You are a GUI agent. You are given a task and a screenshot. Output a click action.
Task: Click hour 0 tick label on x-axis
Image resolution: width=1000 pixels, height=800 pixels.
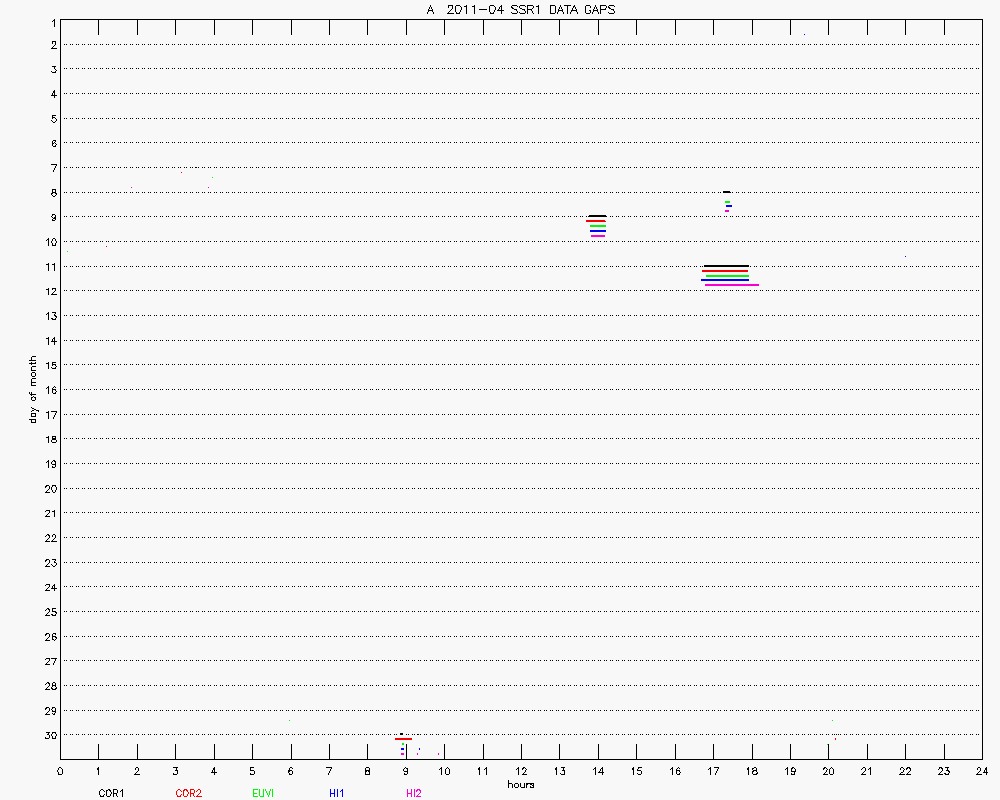click(x=60, y=771)
